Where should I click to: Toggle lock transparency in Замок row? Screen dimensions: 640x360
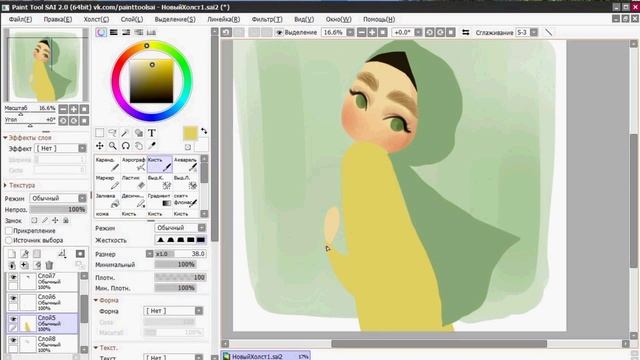click(x=34, y=220)
